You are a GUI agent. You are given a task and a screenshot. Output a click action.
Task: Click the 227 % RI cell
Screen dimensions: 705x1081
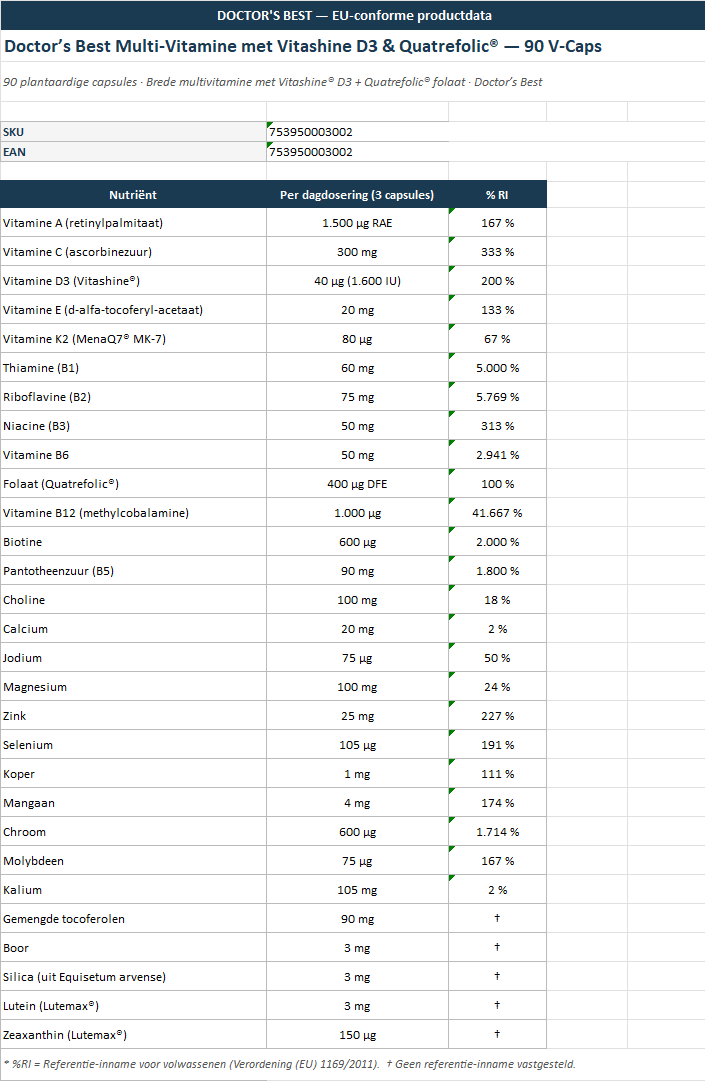coord(498,715)
